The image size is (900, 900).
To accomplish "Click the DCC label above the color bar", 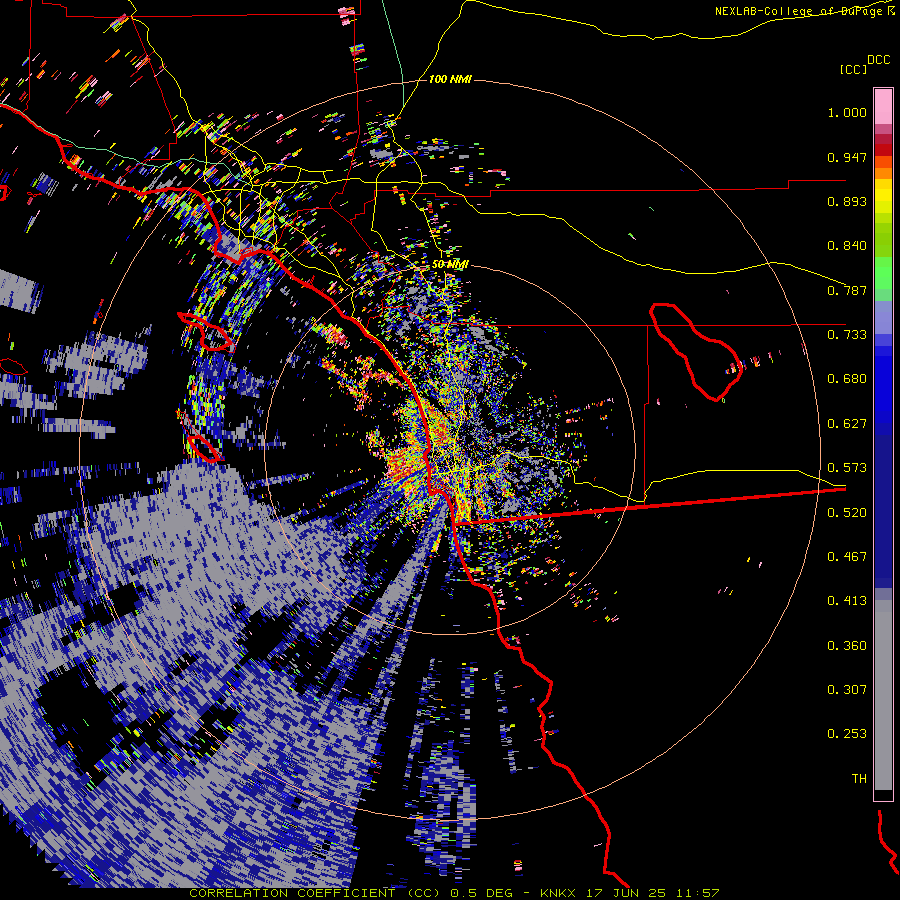I will coord(878,60).
